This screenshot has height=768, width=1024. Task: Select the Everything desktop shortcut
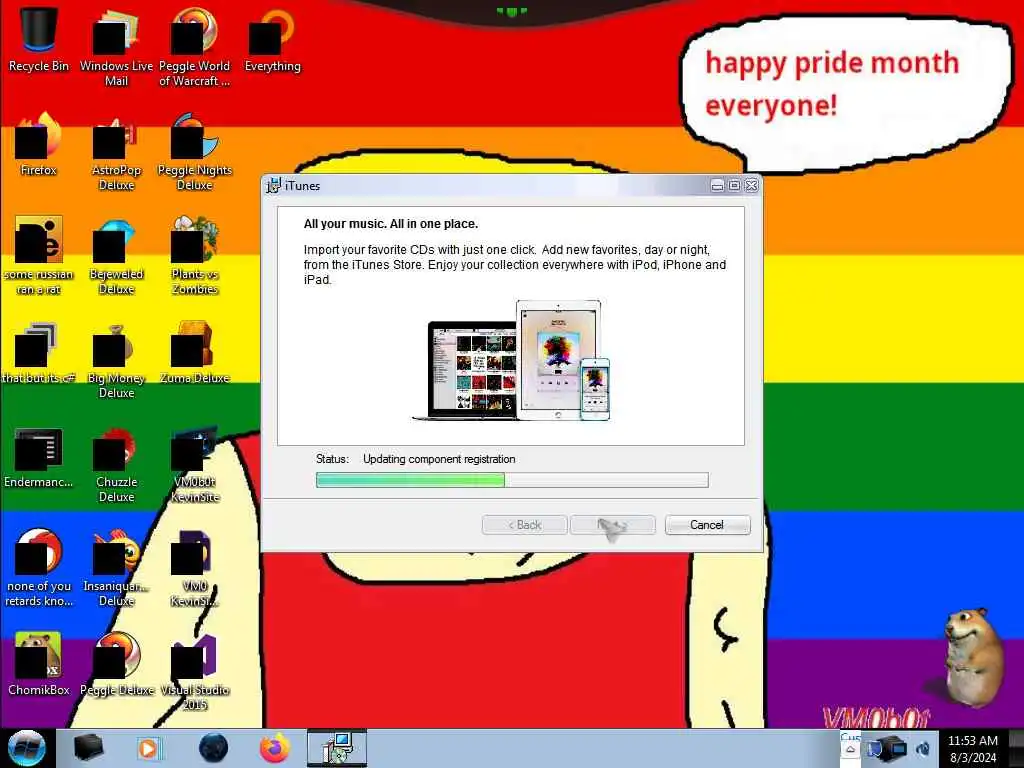point(272,39)
